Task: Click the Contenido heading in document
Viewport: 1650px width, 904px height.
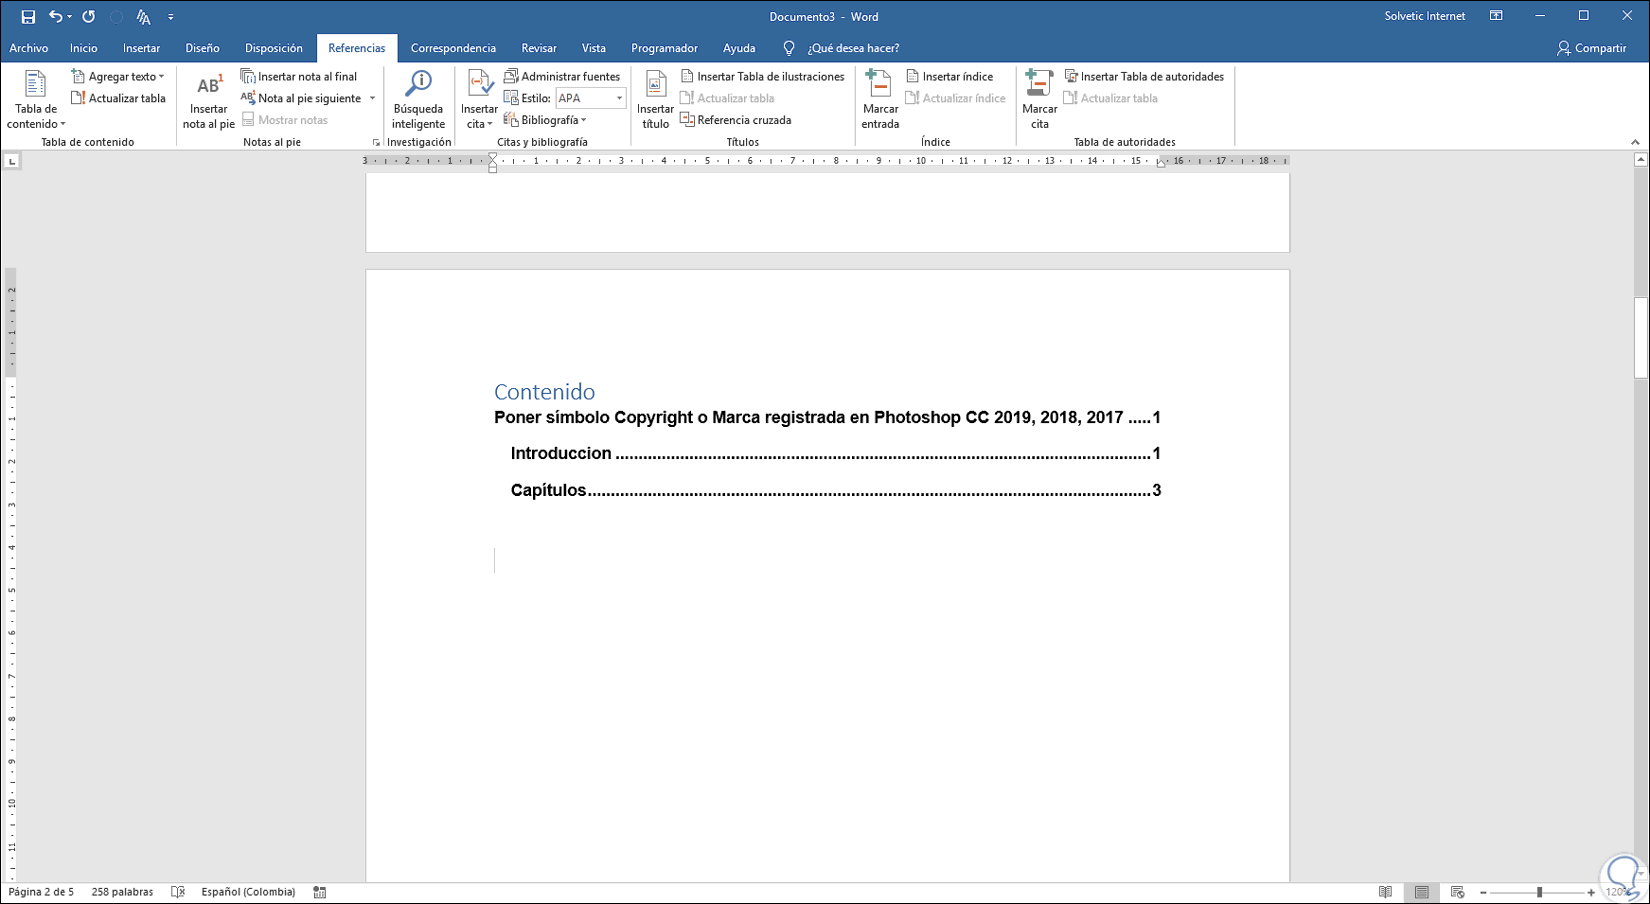Action: (x=544, y=392)
